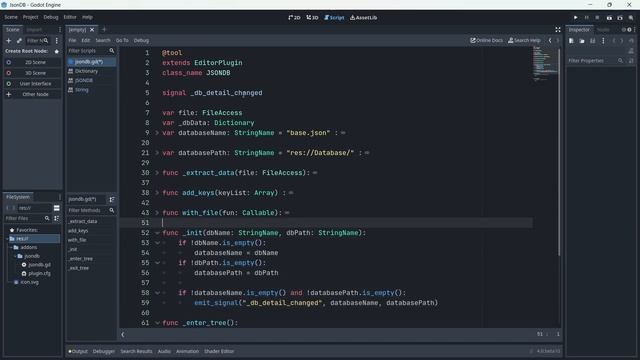Open Debugger bottom panel
Image resolution: width=640 pixels, height=360 pixels.
point(104,351)
